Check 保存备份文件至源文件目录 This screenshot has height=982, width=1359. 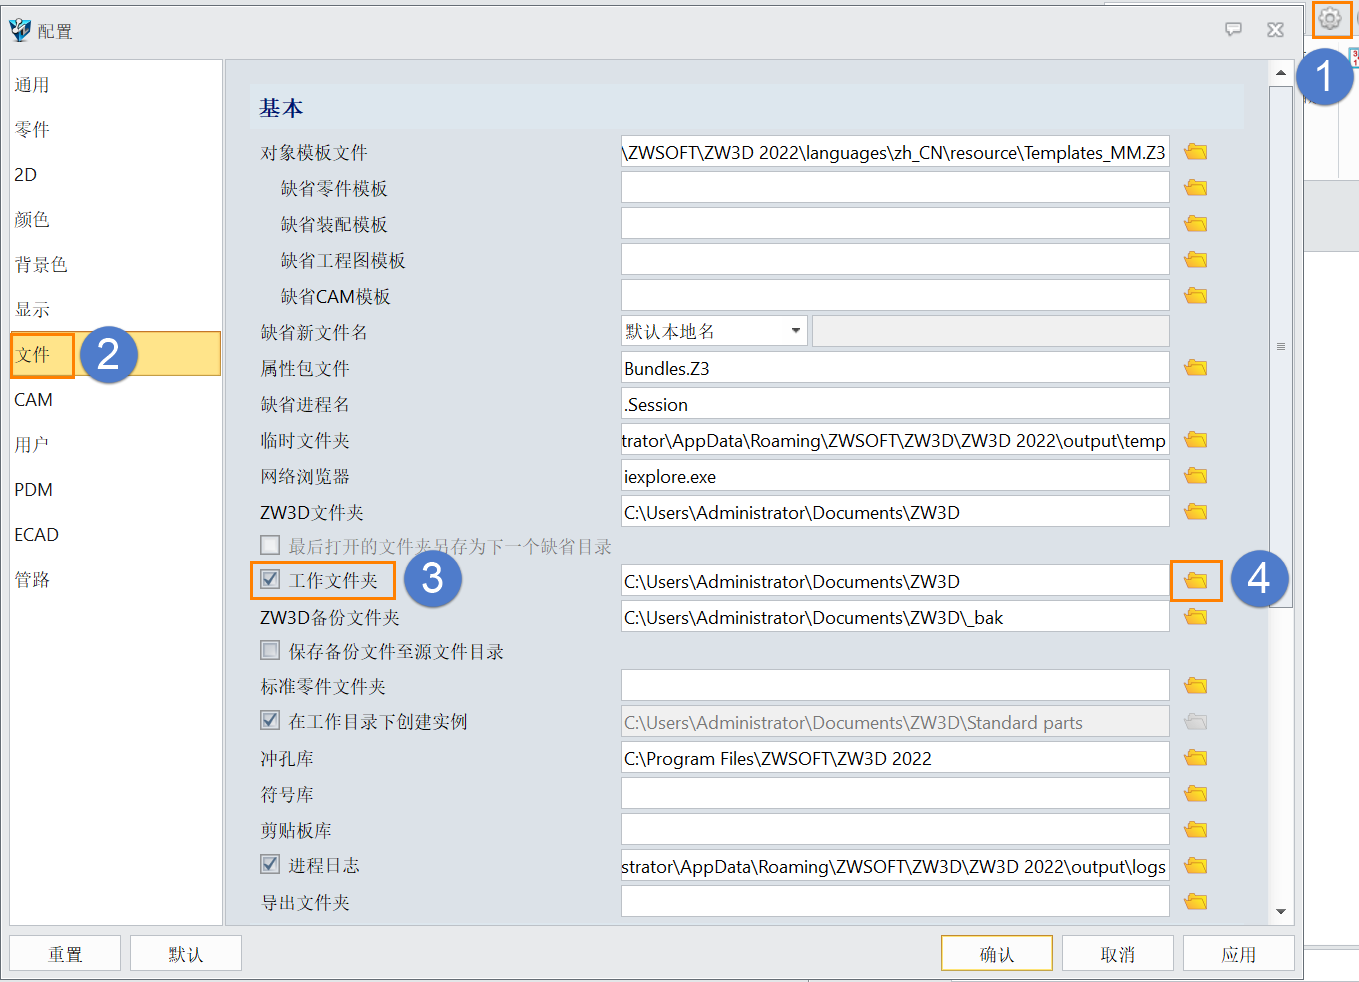point(270,650)
